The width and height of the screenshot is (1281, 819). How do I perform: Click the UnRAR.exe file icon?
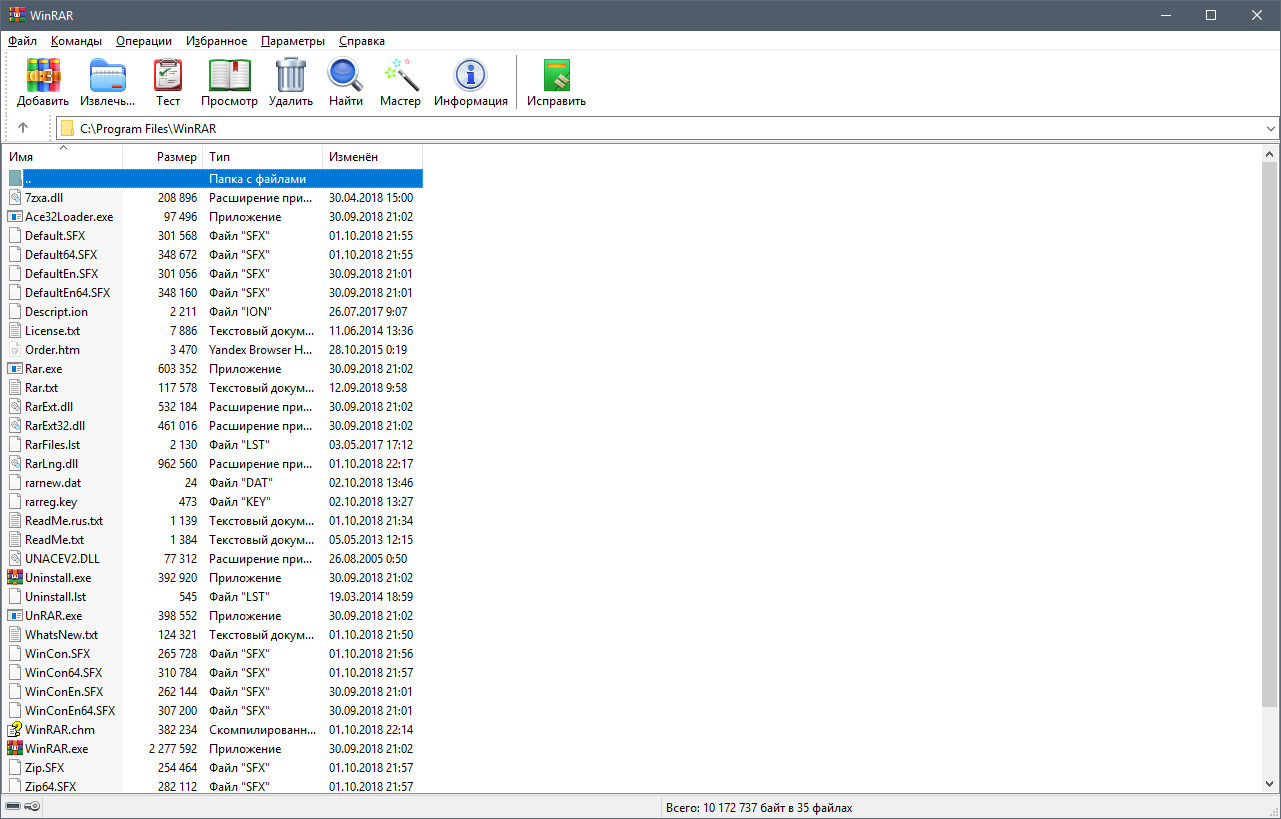click(15, 616)
